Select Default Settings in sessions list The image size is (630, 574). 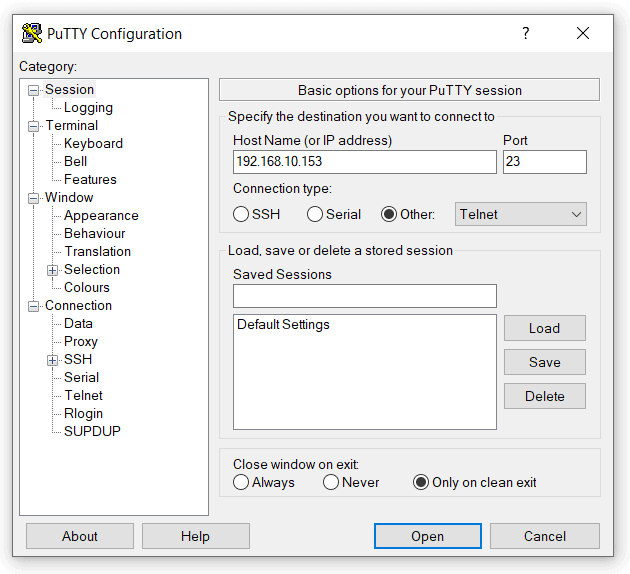click(x=283, y=325)
